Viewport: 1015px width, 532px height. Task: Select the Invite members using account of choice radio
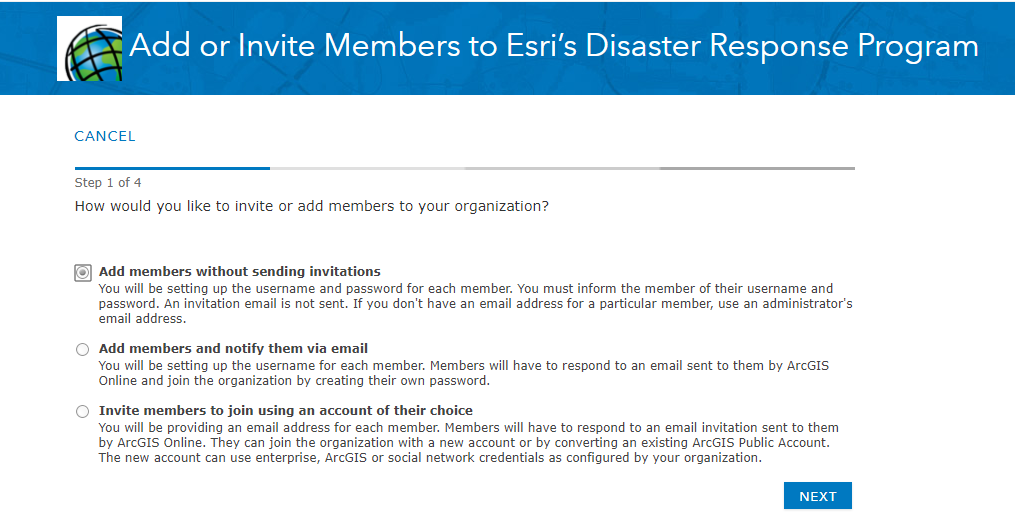(82, 412)
